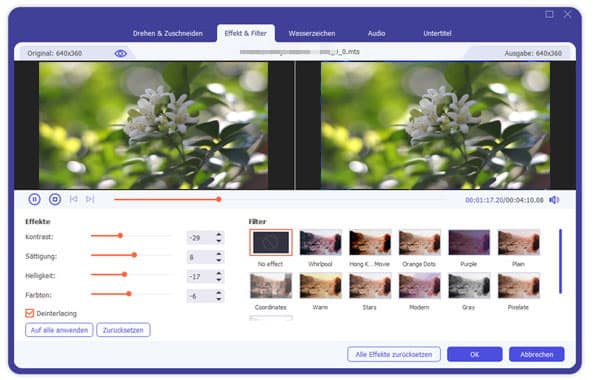Cancel with the Abbrechen button

[536, 354]
